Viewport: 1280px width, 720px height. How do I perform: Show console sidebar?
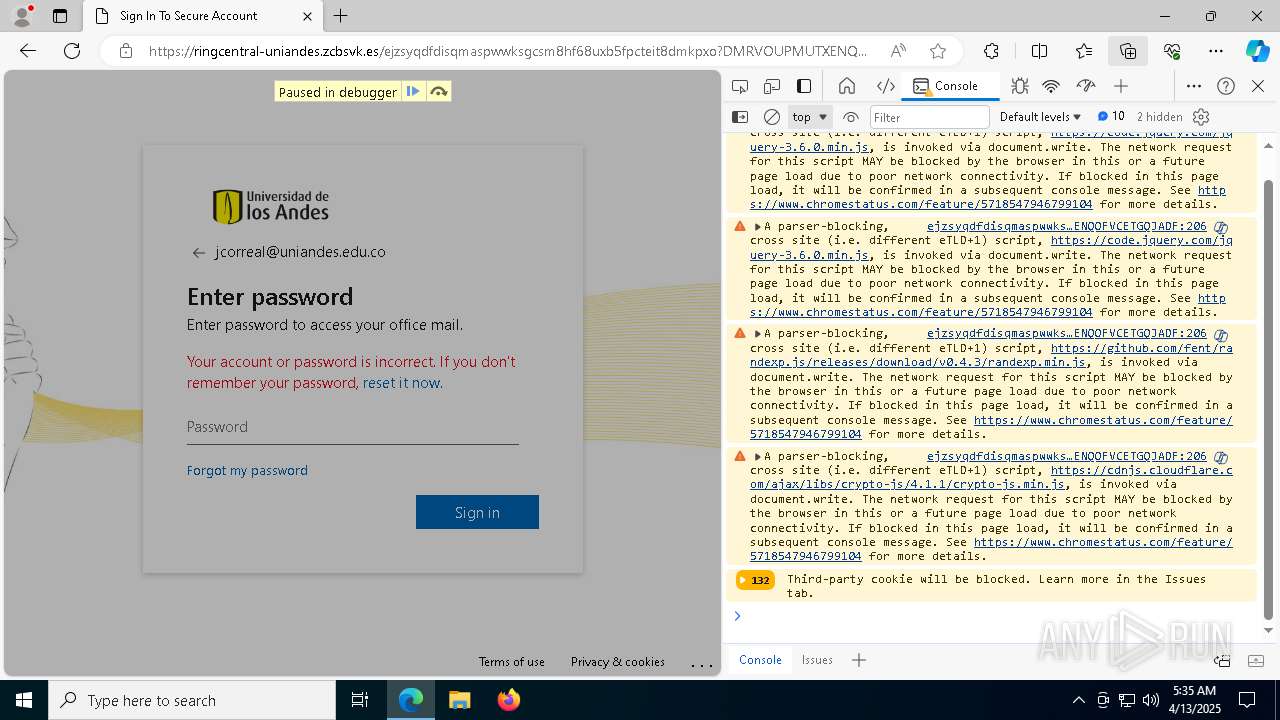click(x=740, y=117)
